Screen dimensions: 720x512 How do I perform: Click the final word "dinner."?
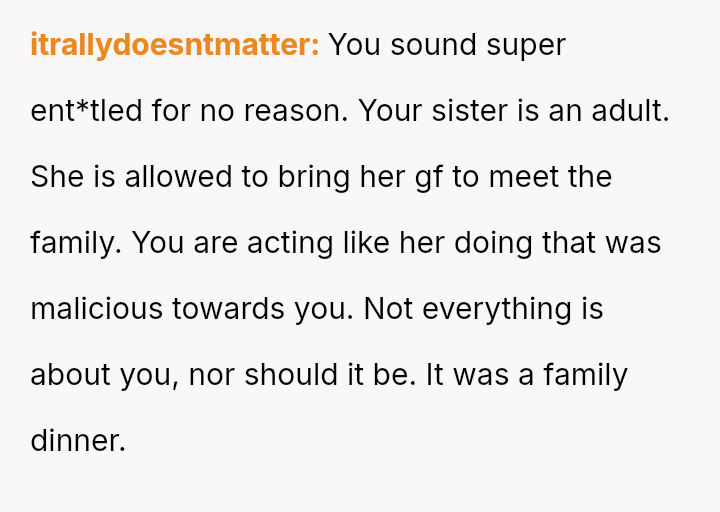[78, 441]
